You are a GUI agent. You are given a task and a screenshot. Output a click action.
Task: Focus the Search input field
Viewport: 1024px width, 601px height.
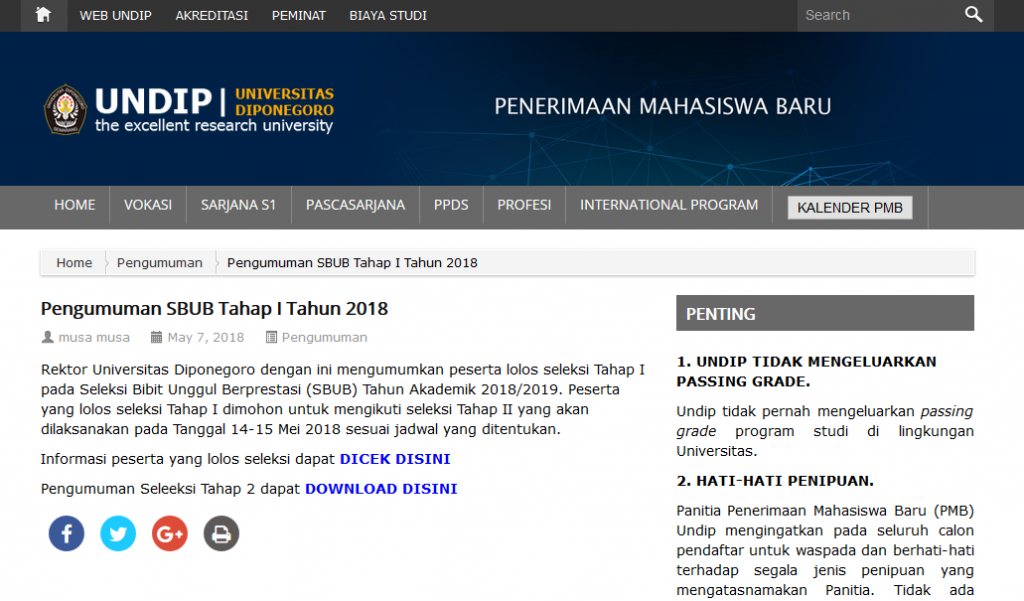coord(875,15)
